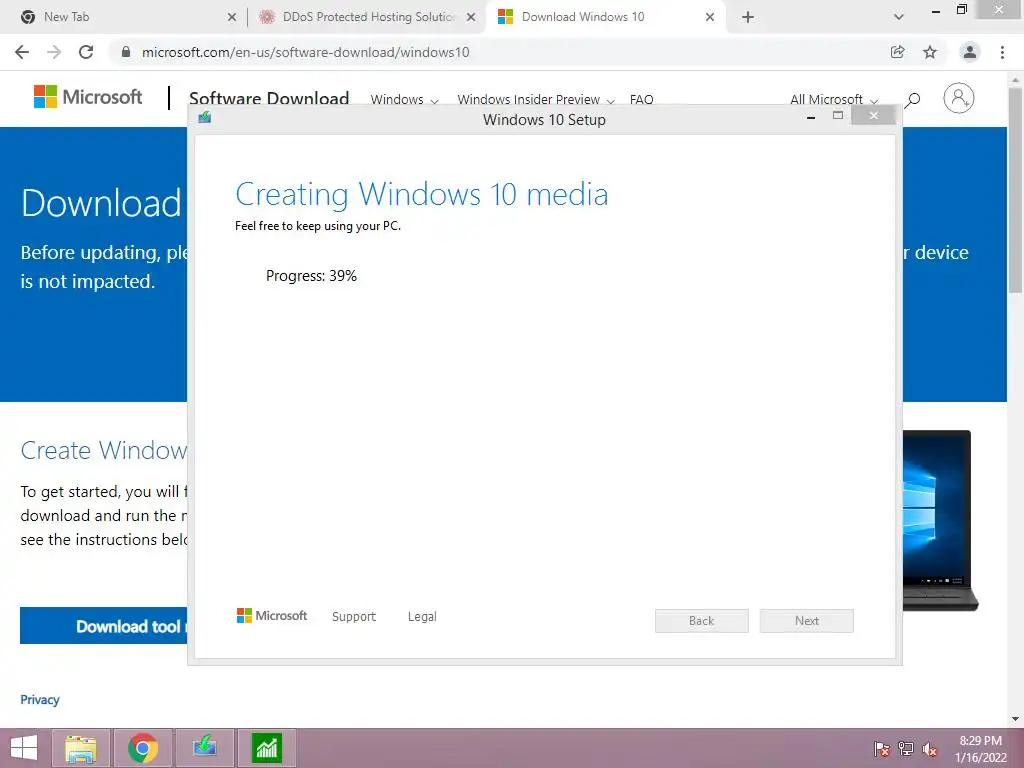Open the FAQ link in the header
This screenshot has width=1024, height=768.
(641, 99)
